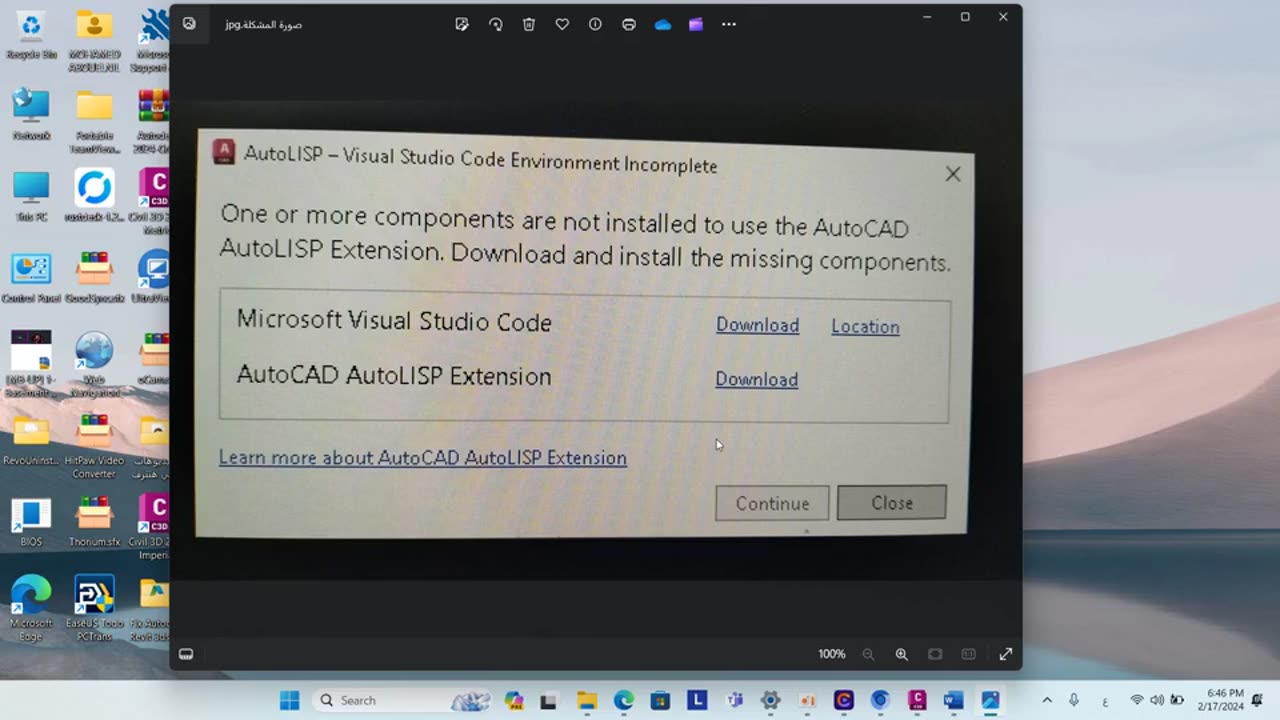
Task: Open Microsoft Edge from the taskbar
Action: tap(624, 700)
